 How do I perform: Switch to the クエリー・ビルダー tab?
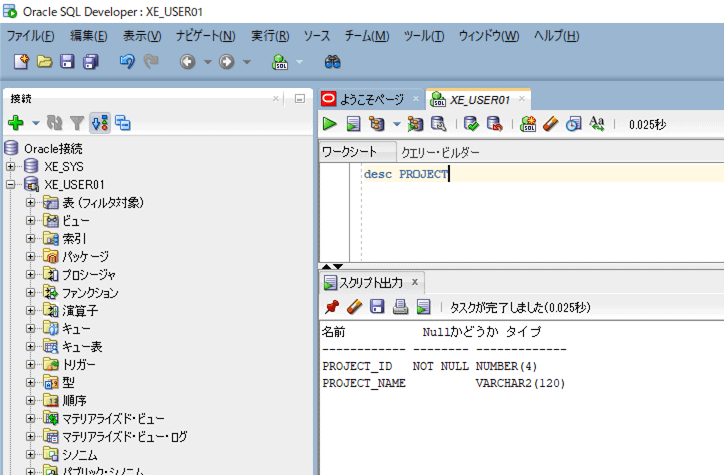(440, 152)
